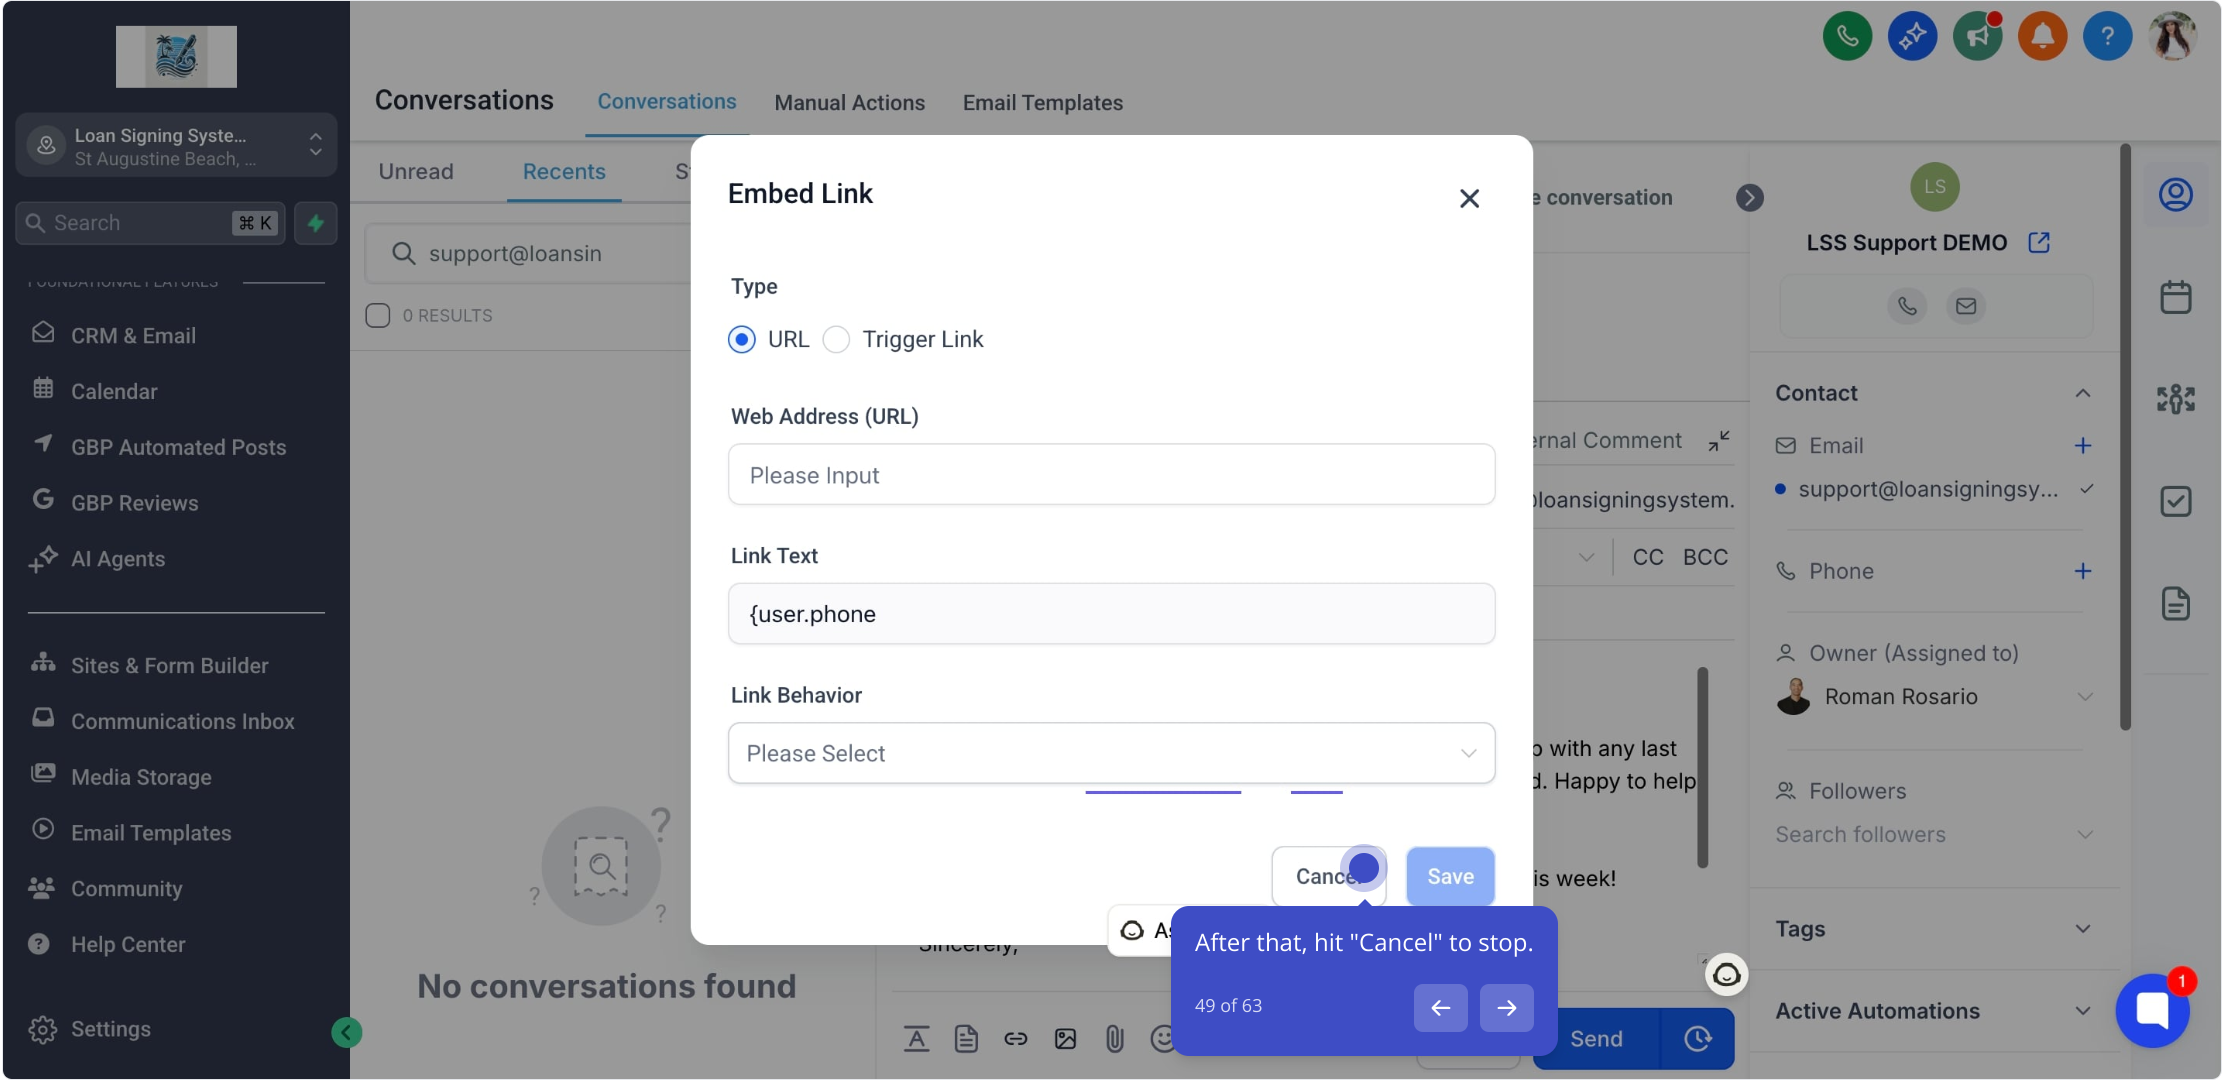The width and height of the screenshot is (2224, 1080).
Task: Open the announcements megaphone icon
Action: pos(1977,37)
